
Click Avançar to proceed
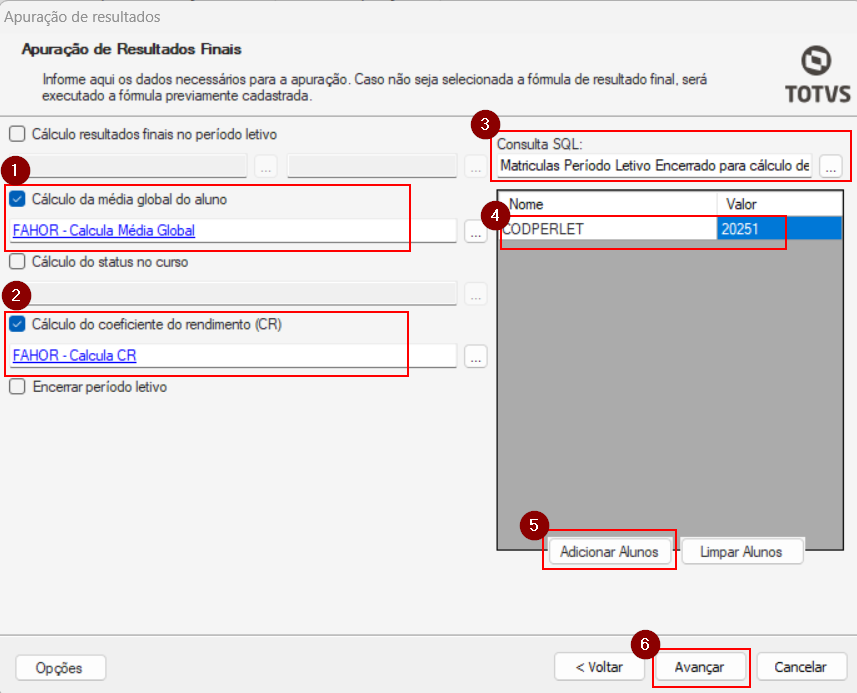click(699, 667)
